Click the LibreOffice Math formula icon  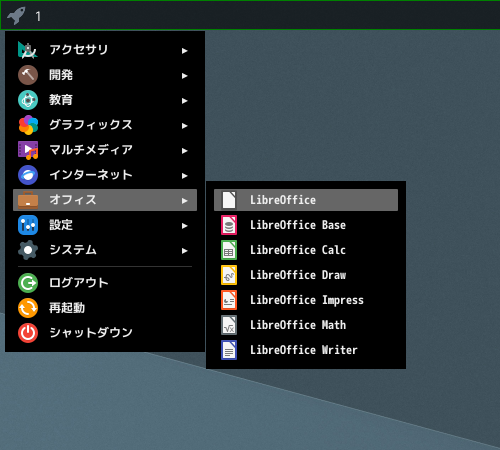coord(229,325)
